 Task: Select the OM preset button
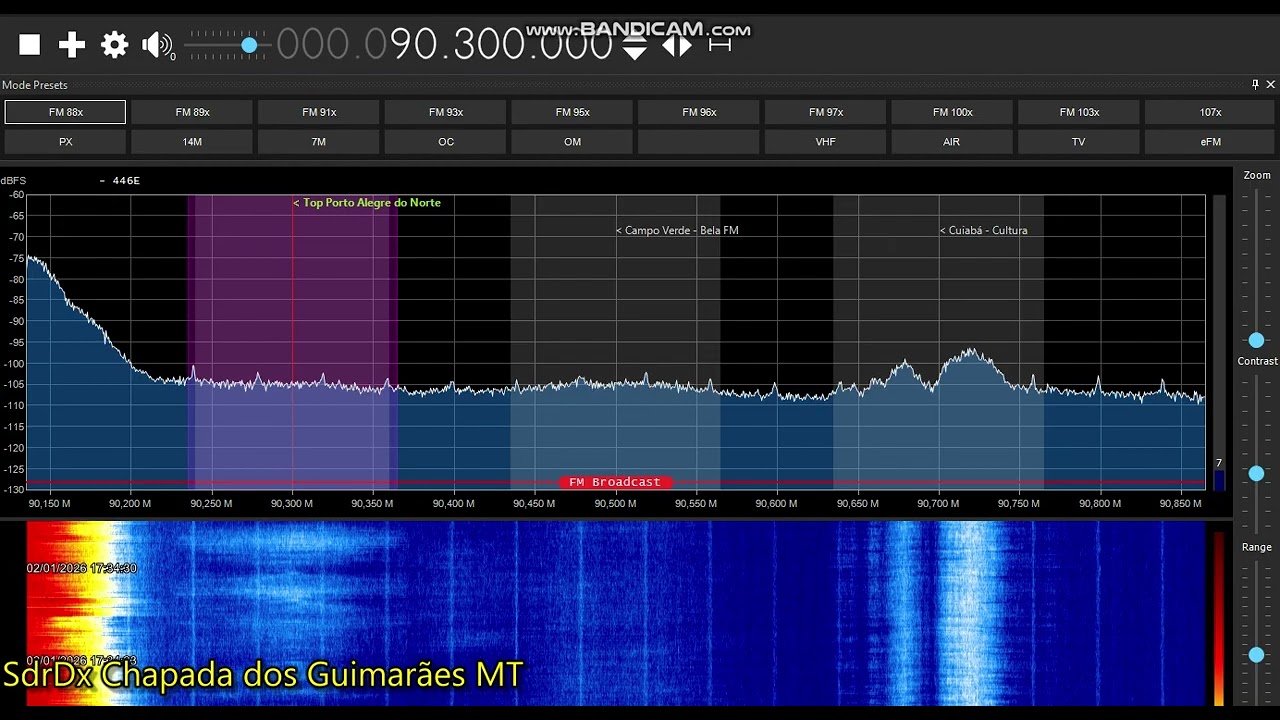pos(572,142)
